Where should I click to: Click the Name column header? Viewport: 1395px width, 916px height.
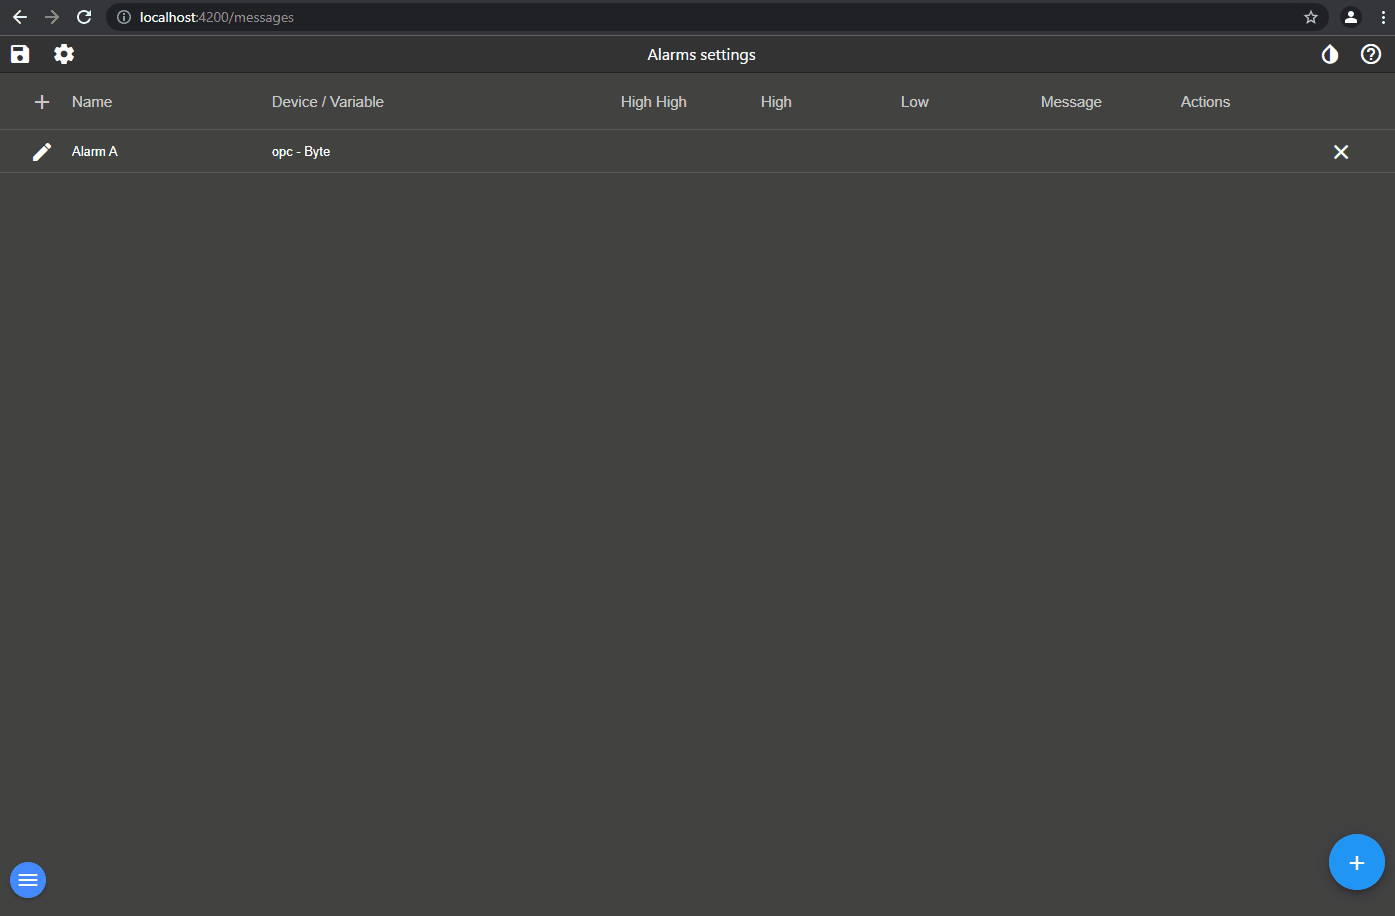pyautogui.click(x=92, y=102)
